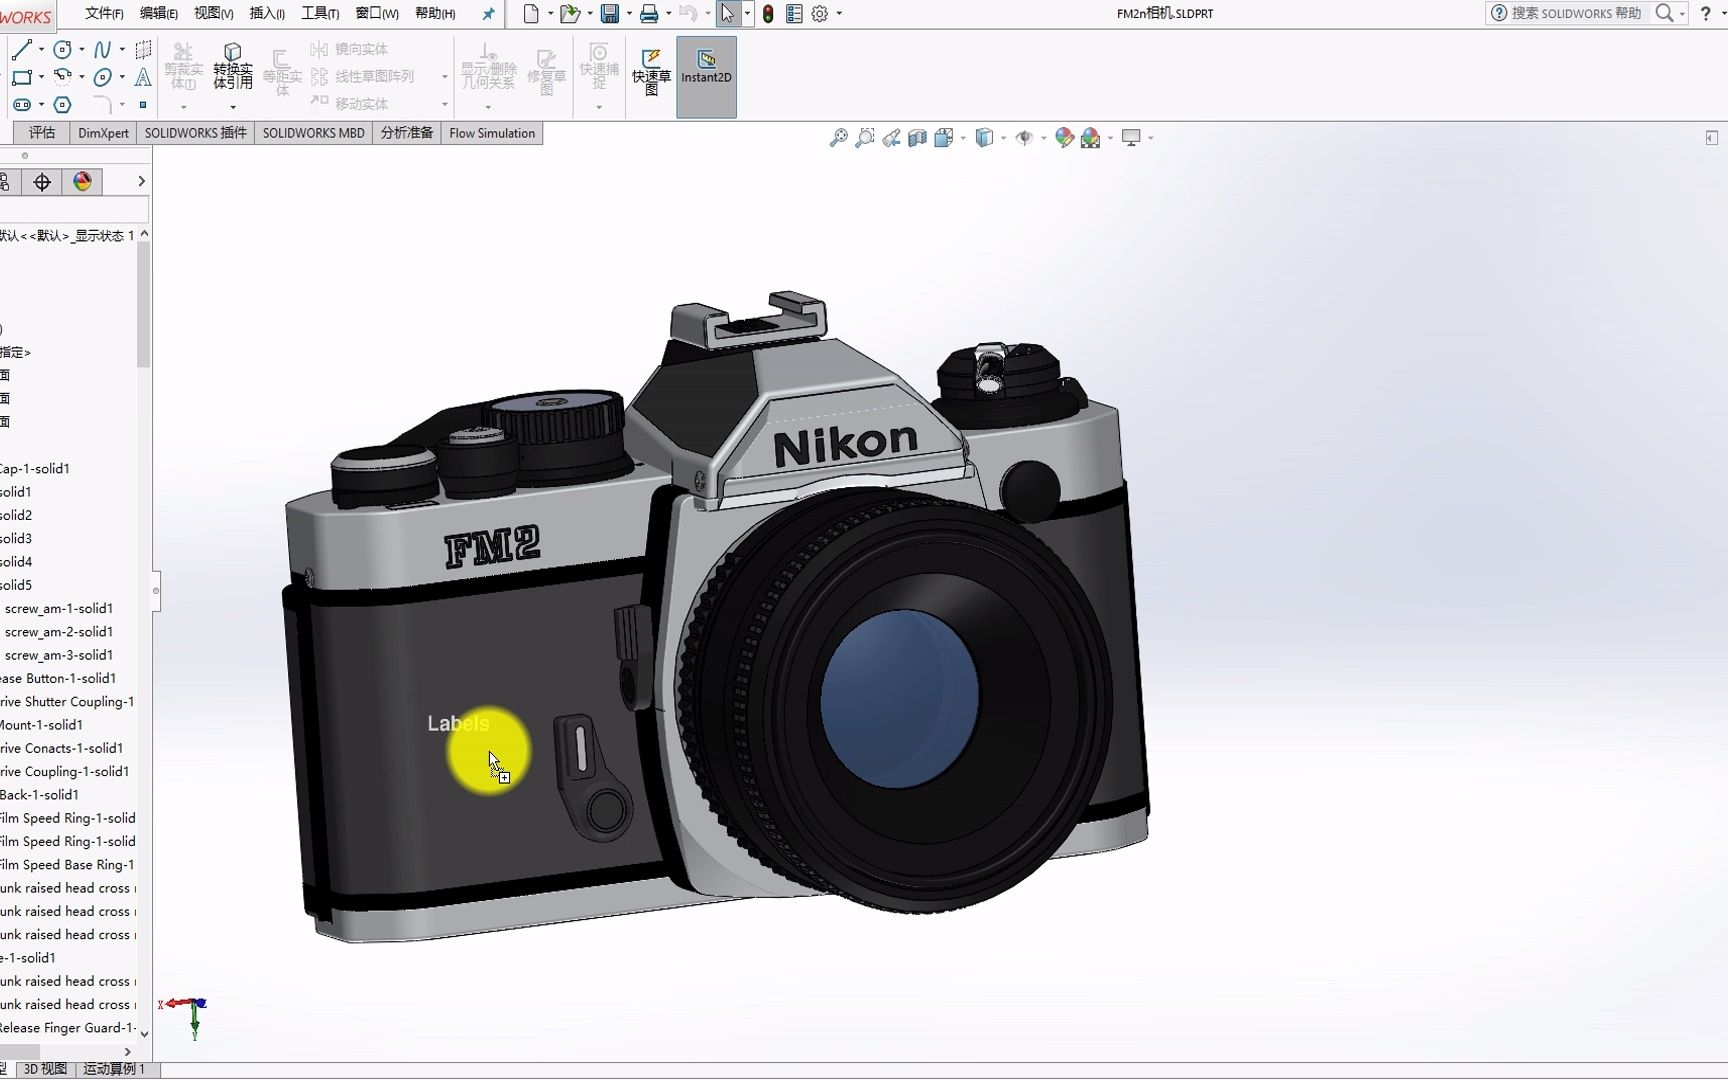Open the Options gear icon
This screenshot has height=1080, width=1728.
coord(820,14)
